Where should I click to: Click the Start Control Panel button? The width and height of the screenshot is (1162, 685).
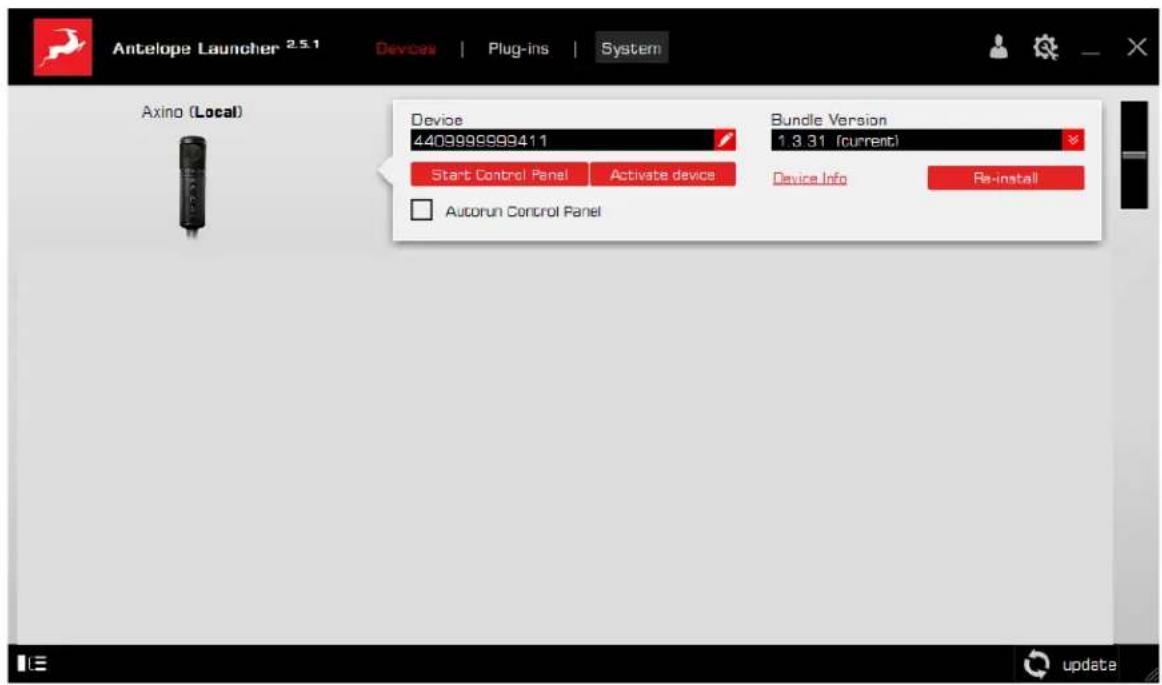click(x=499, y=175)
